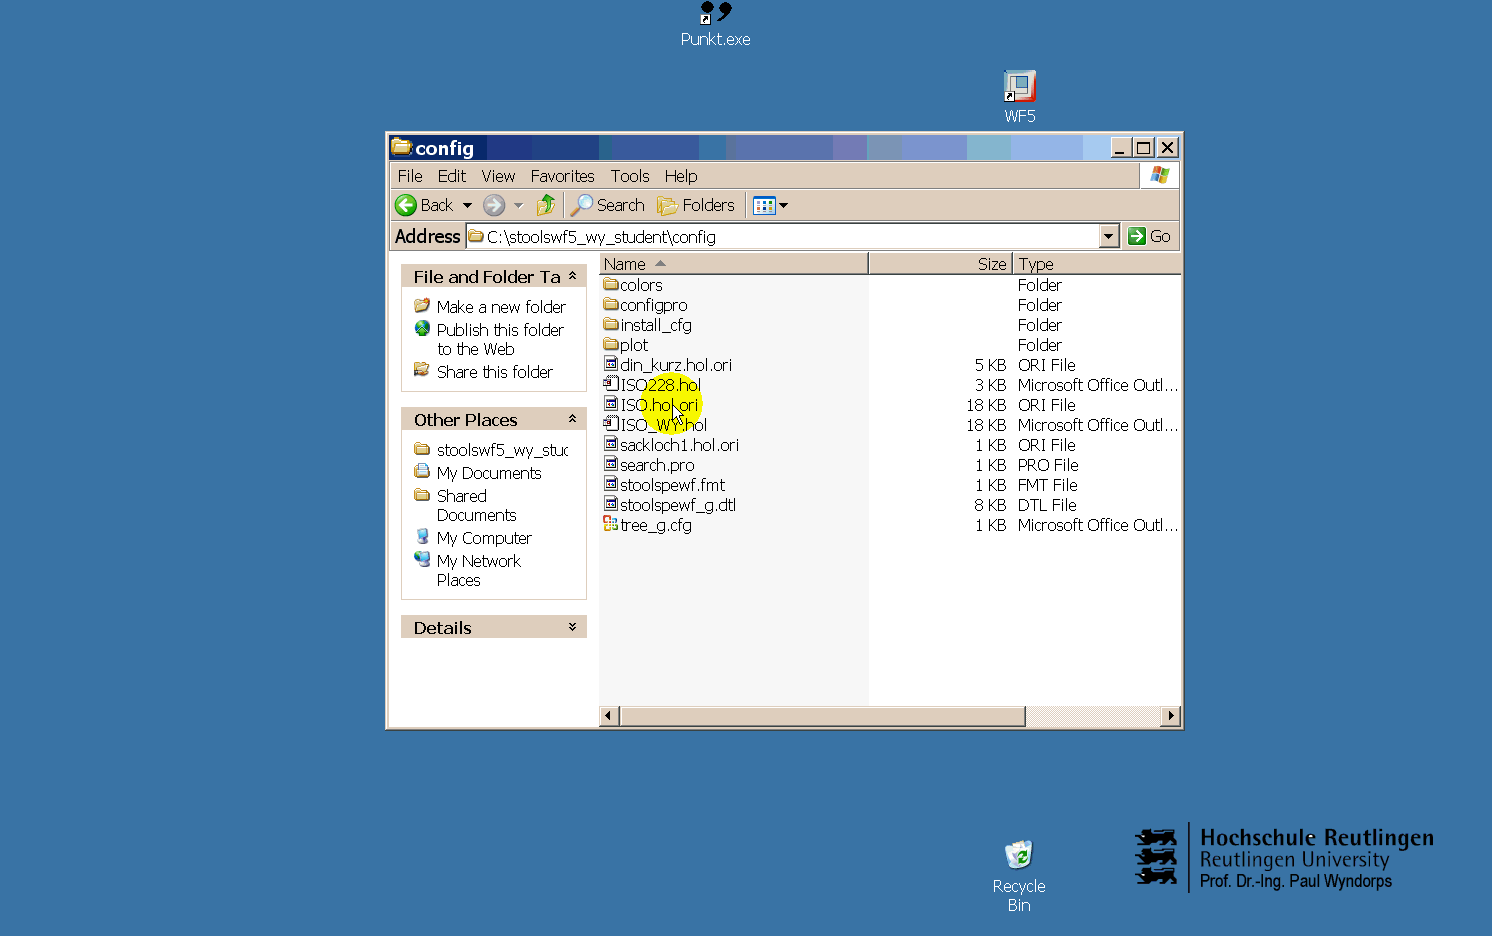Go up one folder level icon

[546, 205]
